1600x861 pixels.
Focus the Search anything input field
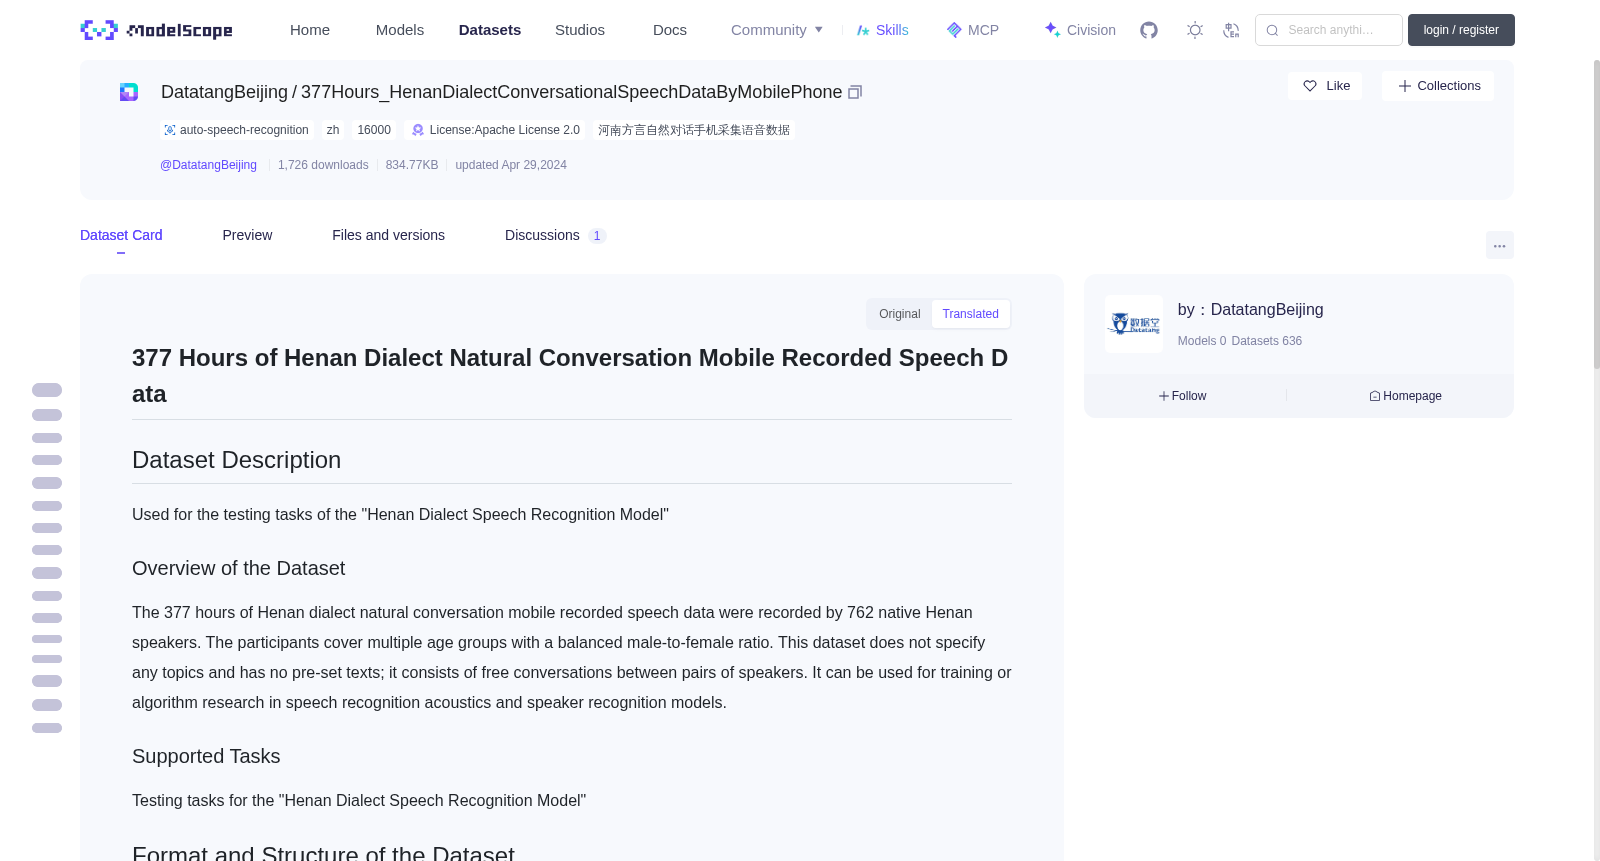1329,30
